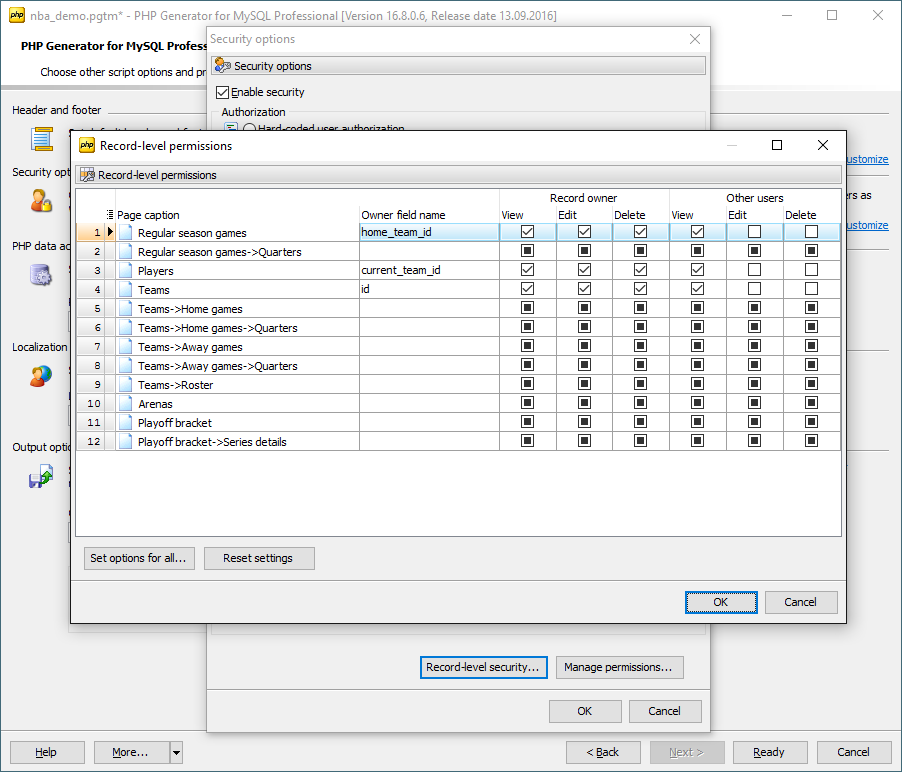Open the More... button dropdown arrow

tap(176, 752)
